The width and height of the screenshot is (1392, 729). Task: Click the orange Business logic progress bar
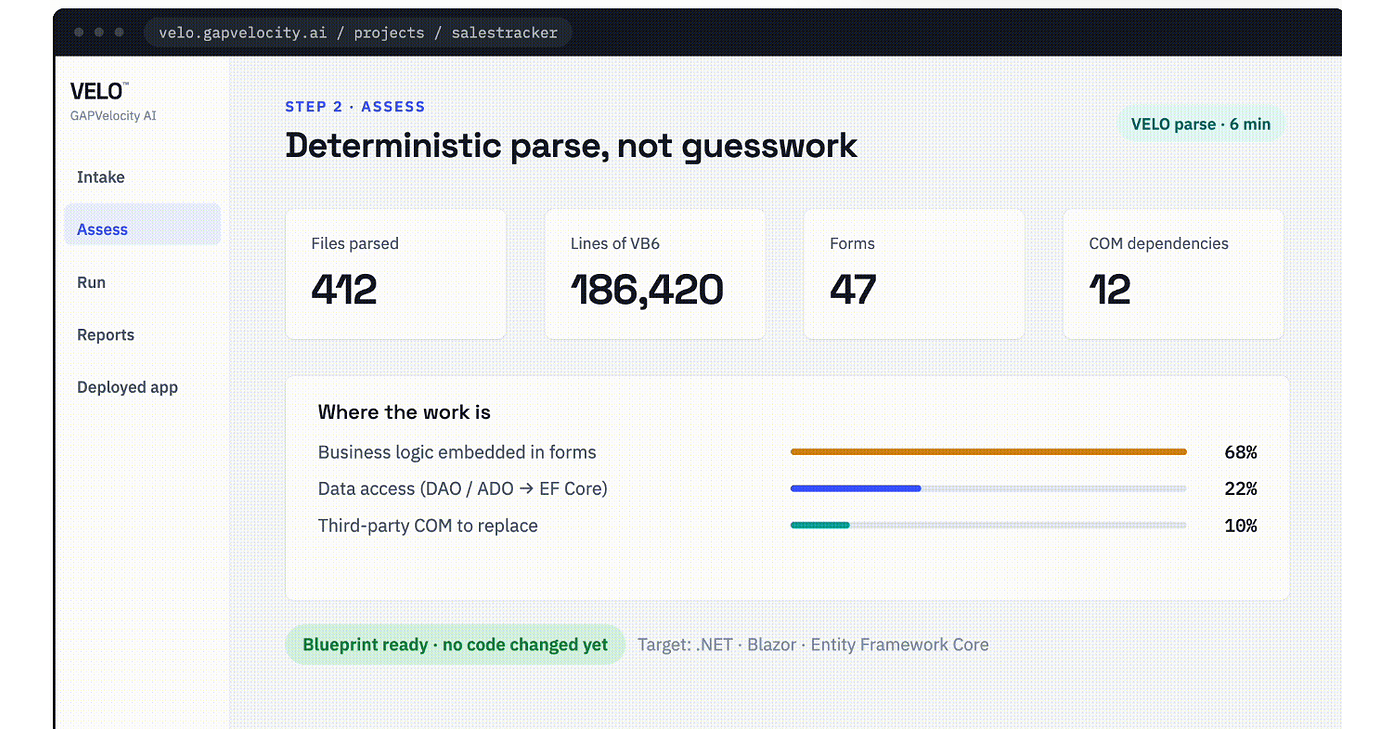click(x=988, y=452)
